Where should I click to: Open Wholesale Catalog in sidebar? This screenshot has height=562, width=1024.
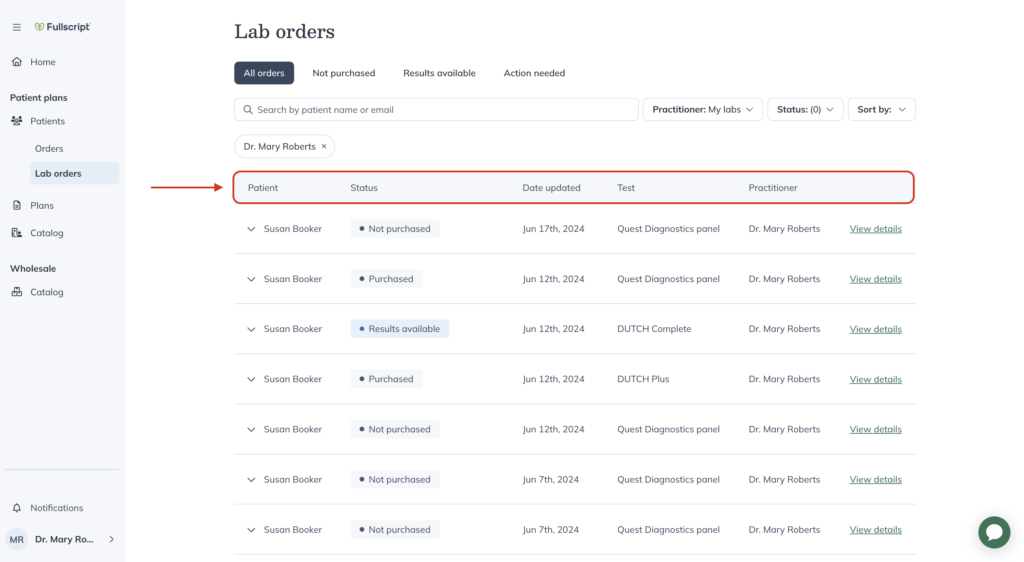(x=46, y=292)
